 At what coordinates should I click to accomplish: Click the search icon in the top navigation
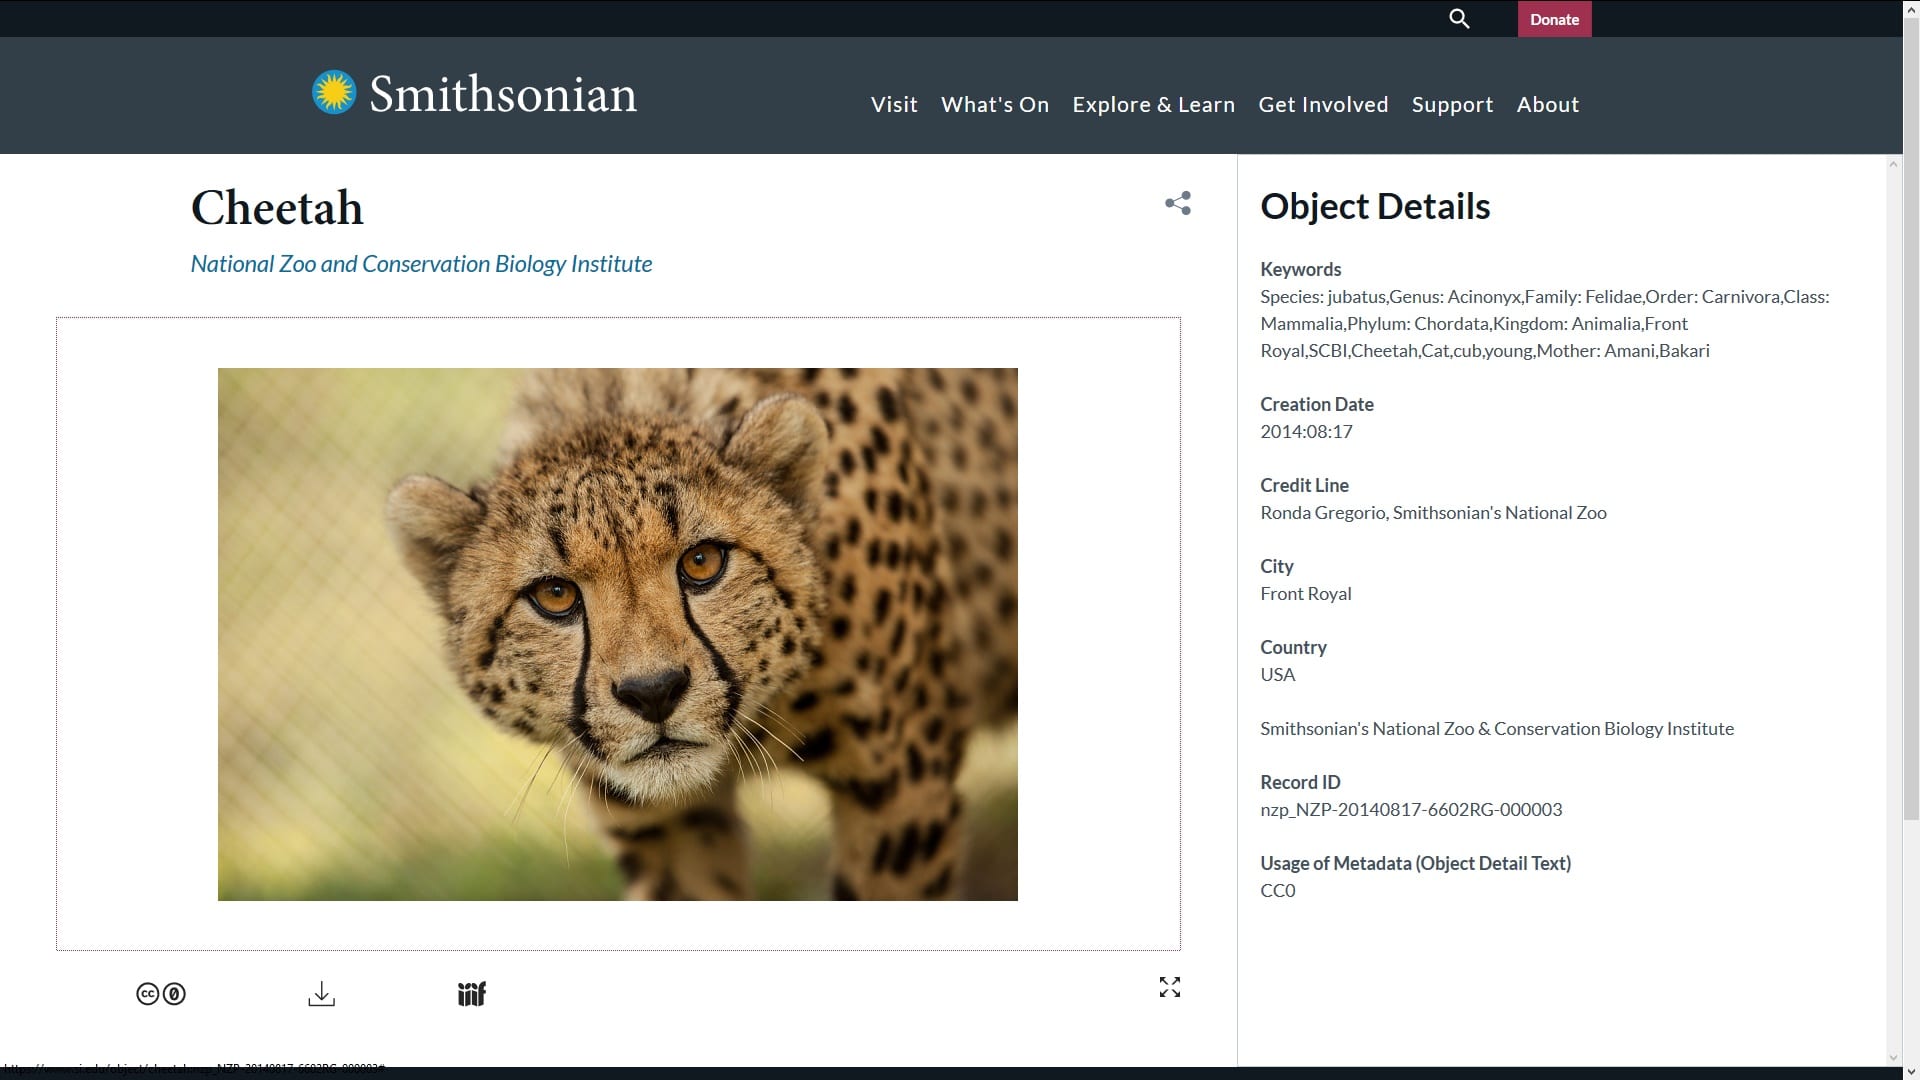(x=1460, y=18)
